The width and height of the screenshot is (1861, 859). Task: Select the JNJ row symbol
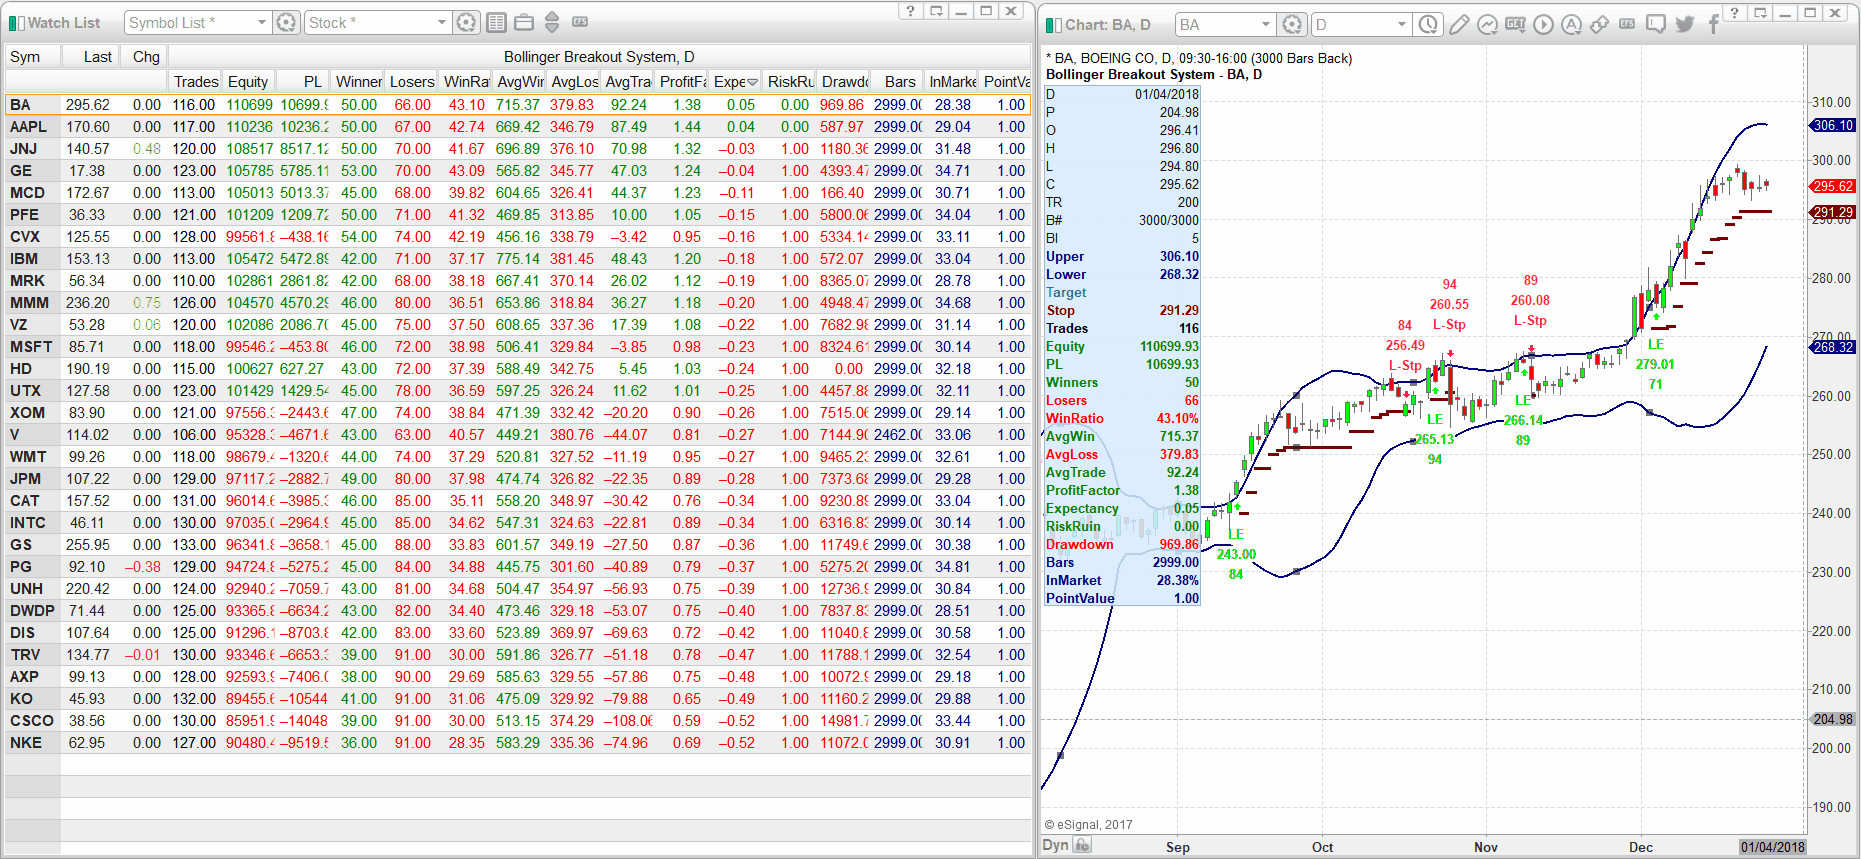[23, 149]
